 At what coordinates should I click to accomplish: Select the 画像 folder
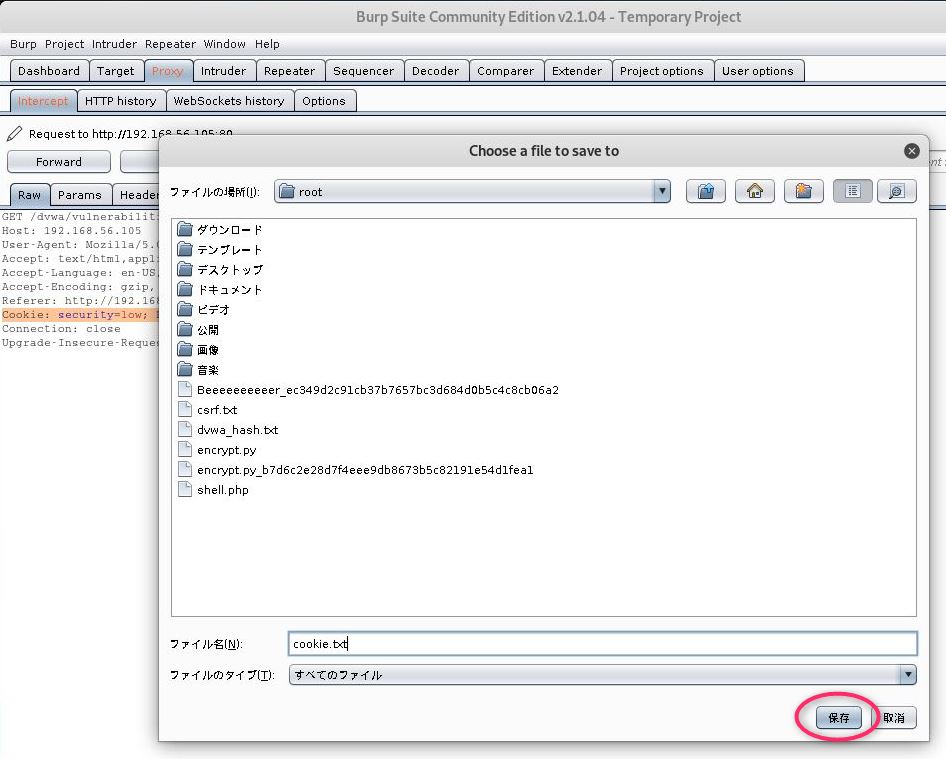click(198, 350)
